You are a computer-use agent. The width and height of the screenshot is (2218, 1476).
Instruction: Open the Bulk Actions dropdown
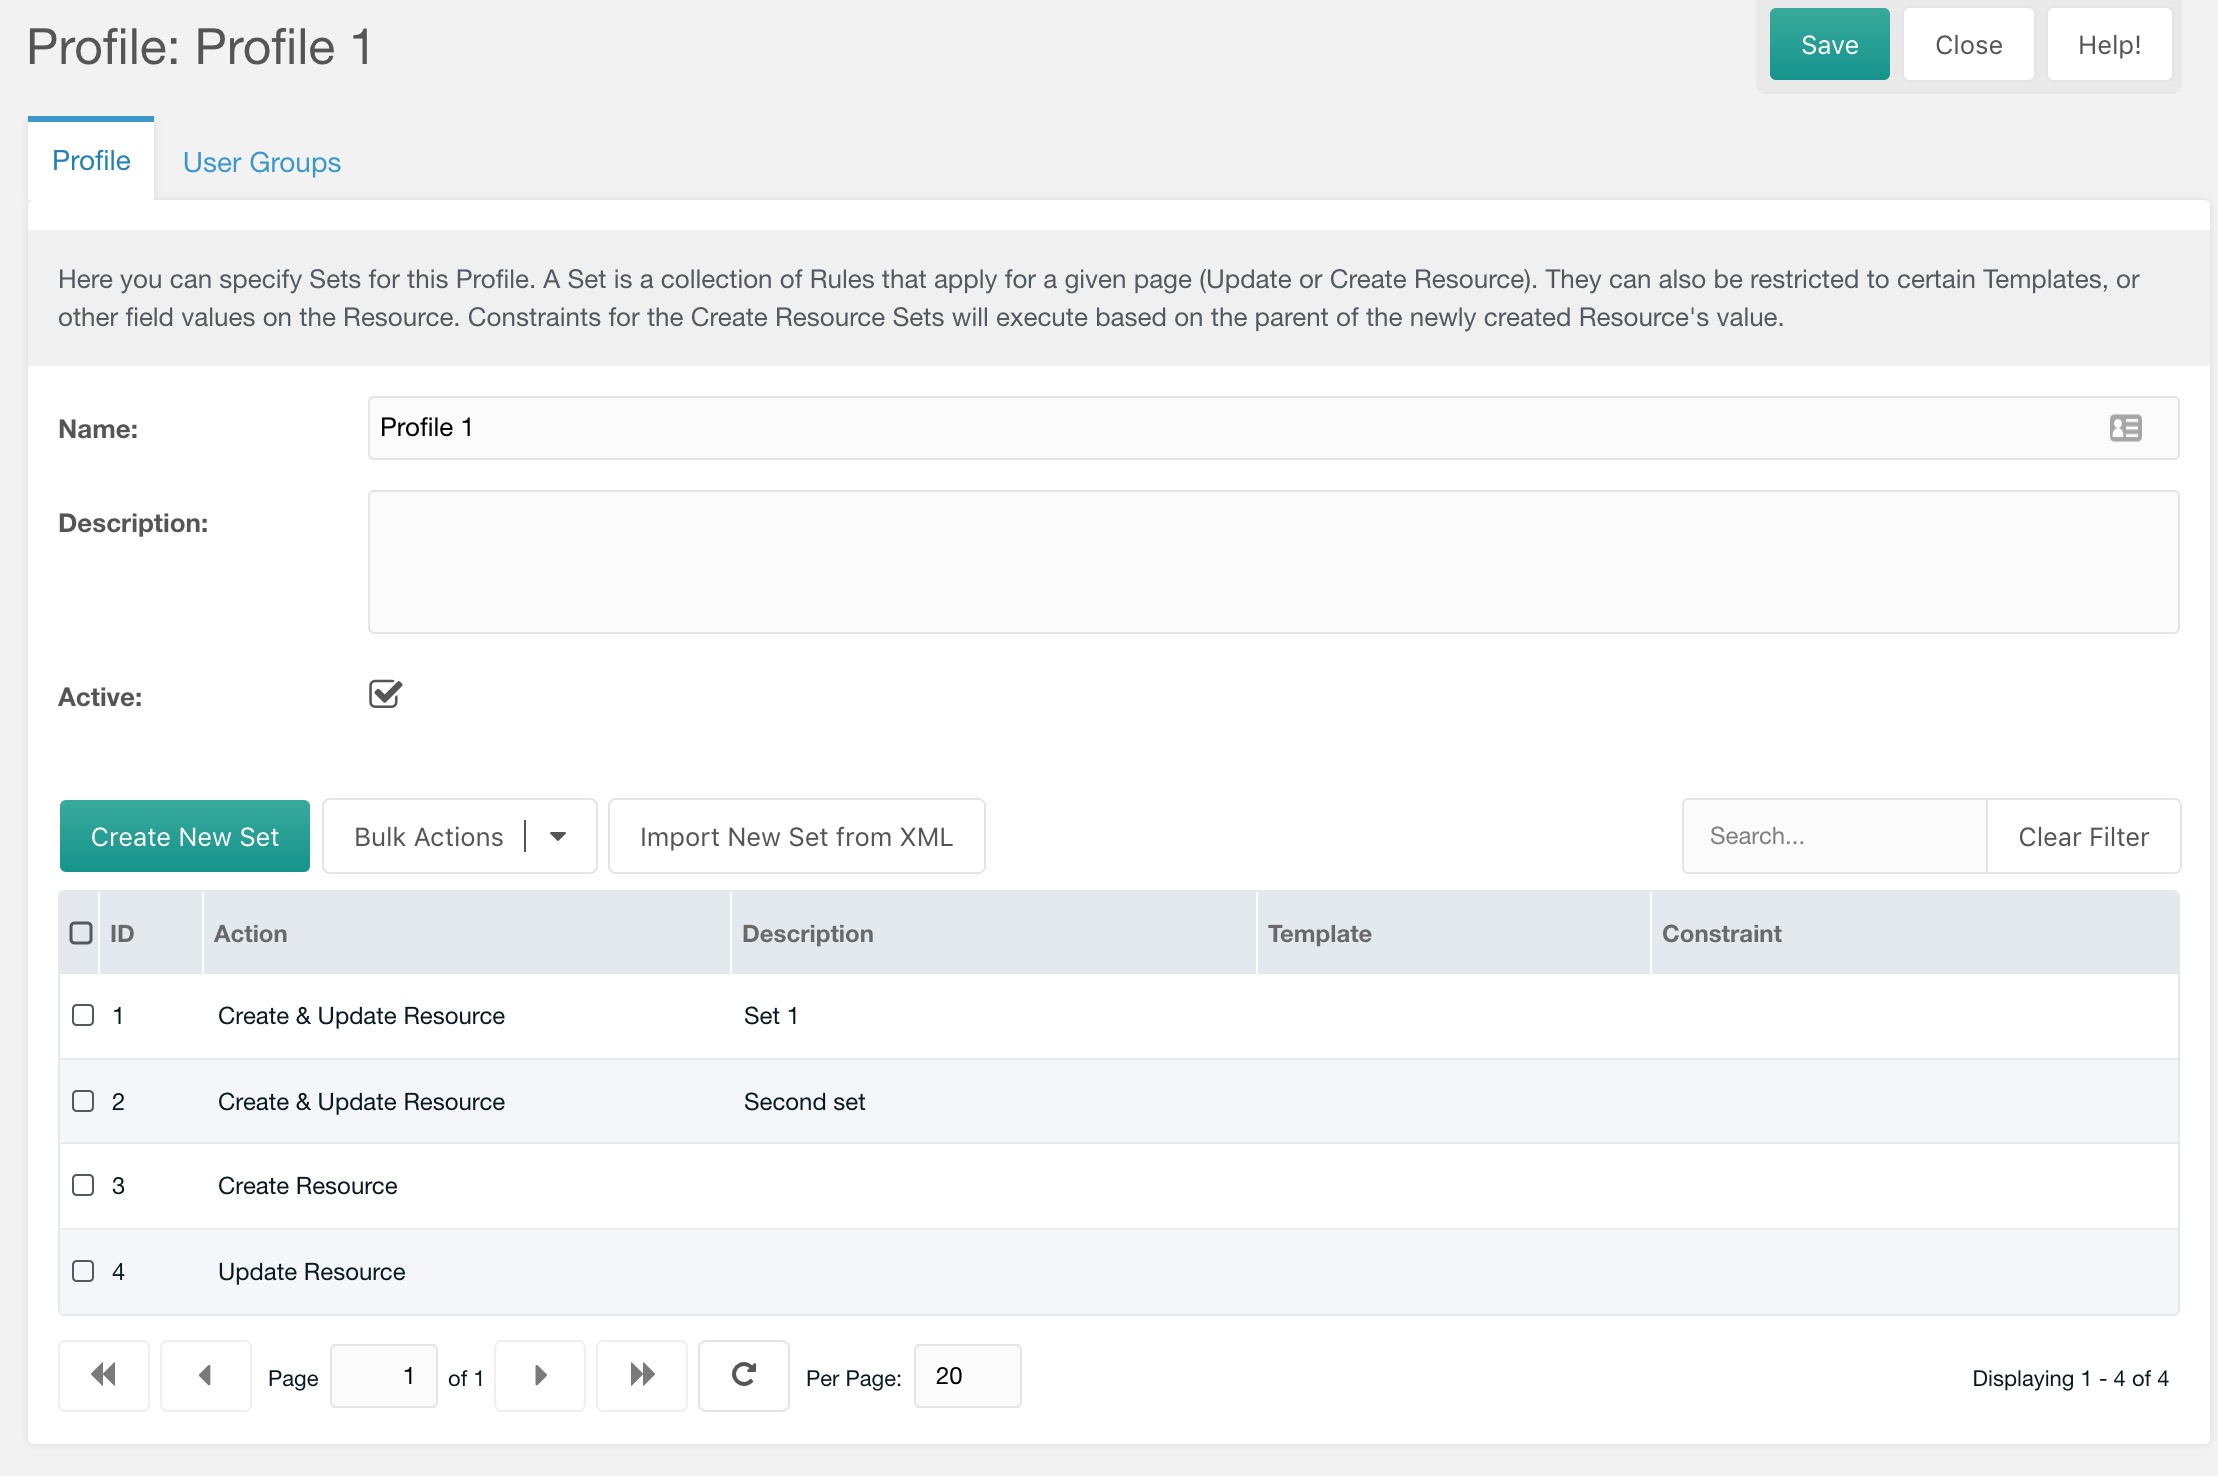click(x=557, y=836)
